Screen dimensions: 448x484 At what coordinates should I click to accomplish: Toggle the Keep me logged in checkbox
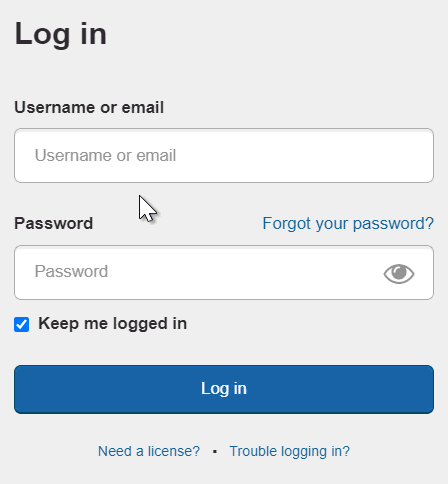point(22,324)
